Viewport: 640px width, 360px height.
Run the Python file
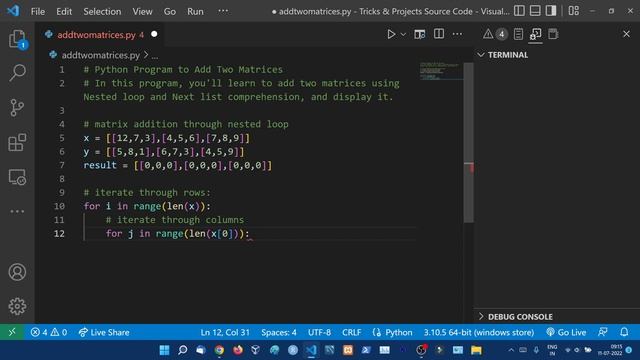[x=391, y=34]
